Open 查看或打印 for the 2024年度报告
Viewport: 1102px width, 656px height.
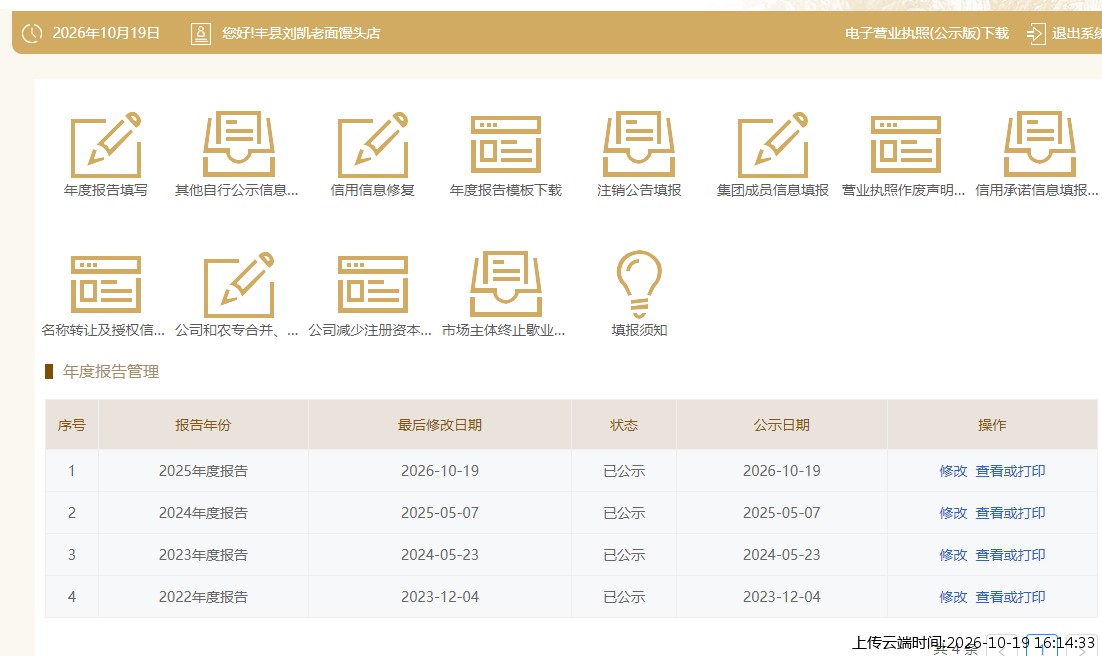tap(1010, 513)
